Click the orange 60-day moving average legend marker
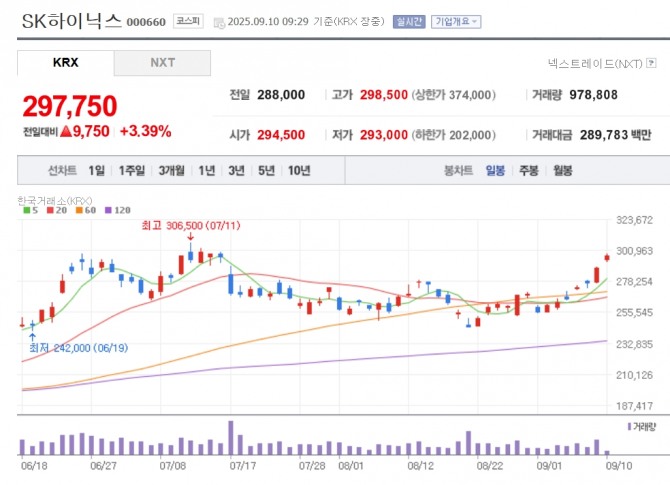 pyautogui.click(x=77, y=211)
